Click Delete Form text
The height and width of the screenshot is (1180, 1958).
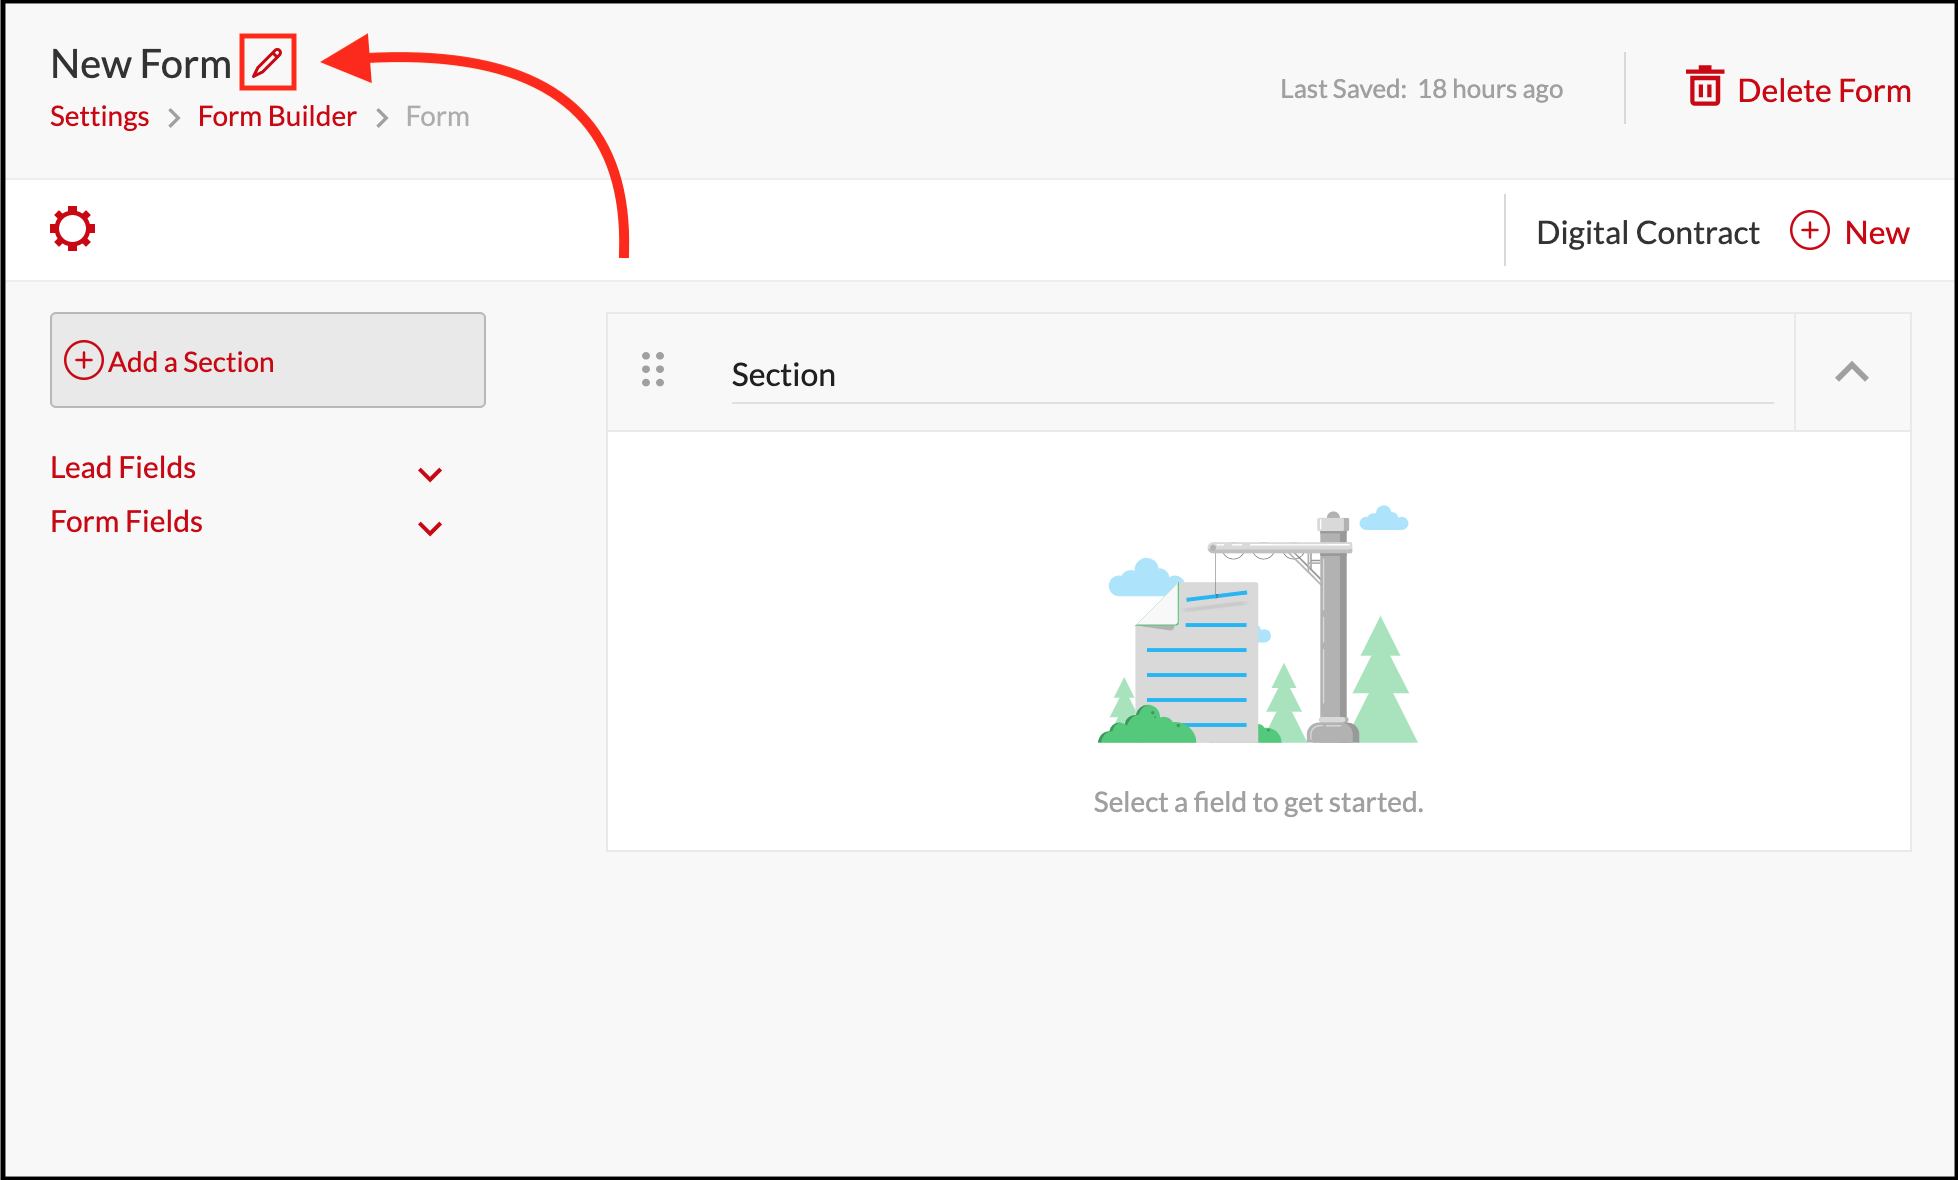click(1823, 91)
